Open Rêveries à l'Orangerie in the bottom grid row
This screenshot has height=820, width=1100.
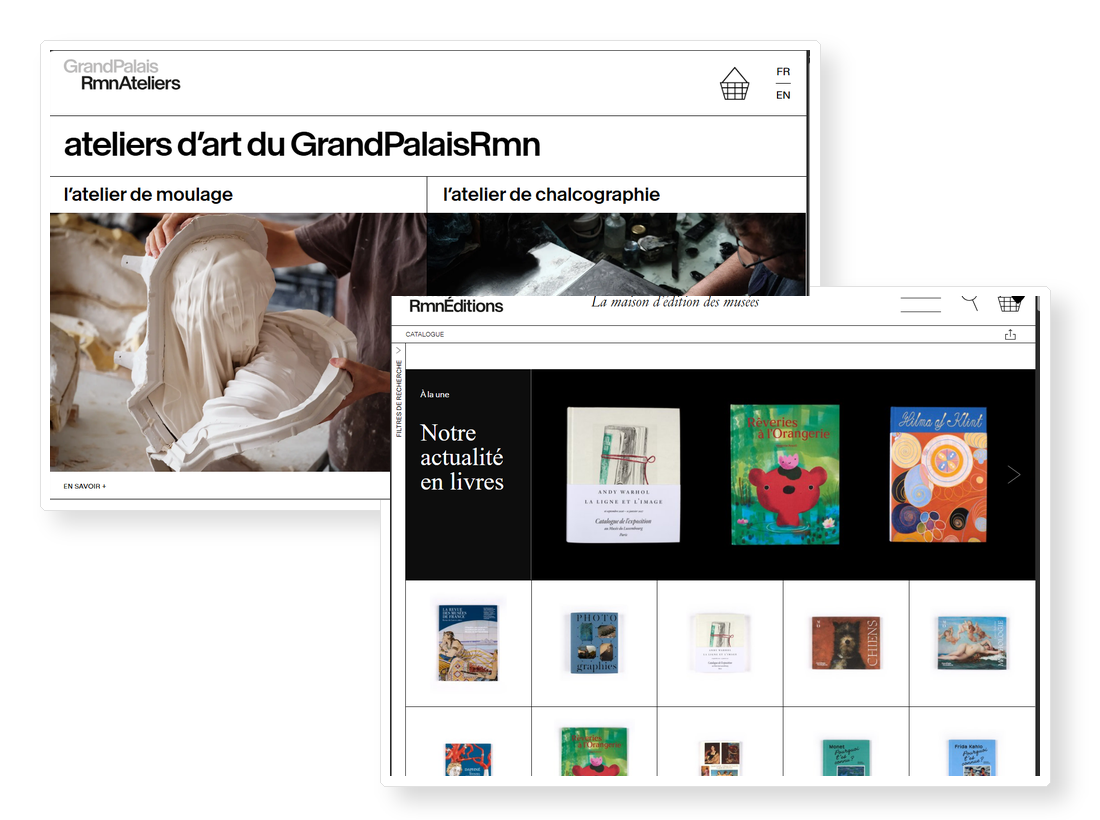(x=594, y=751)
